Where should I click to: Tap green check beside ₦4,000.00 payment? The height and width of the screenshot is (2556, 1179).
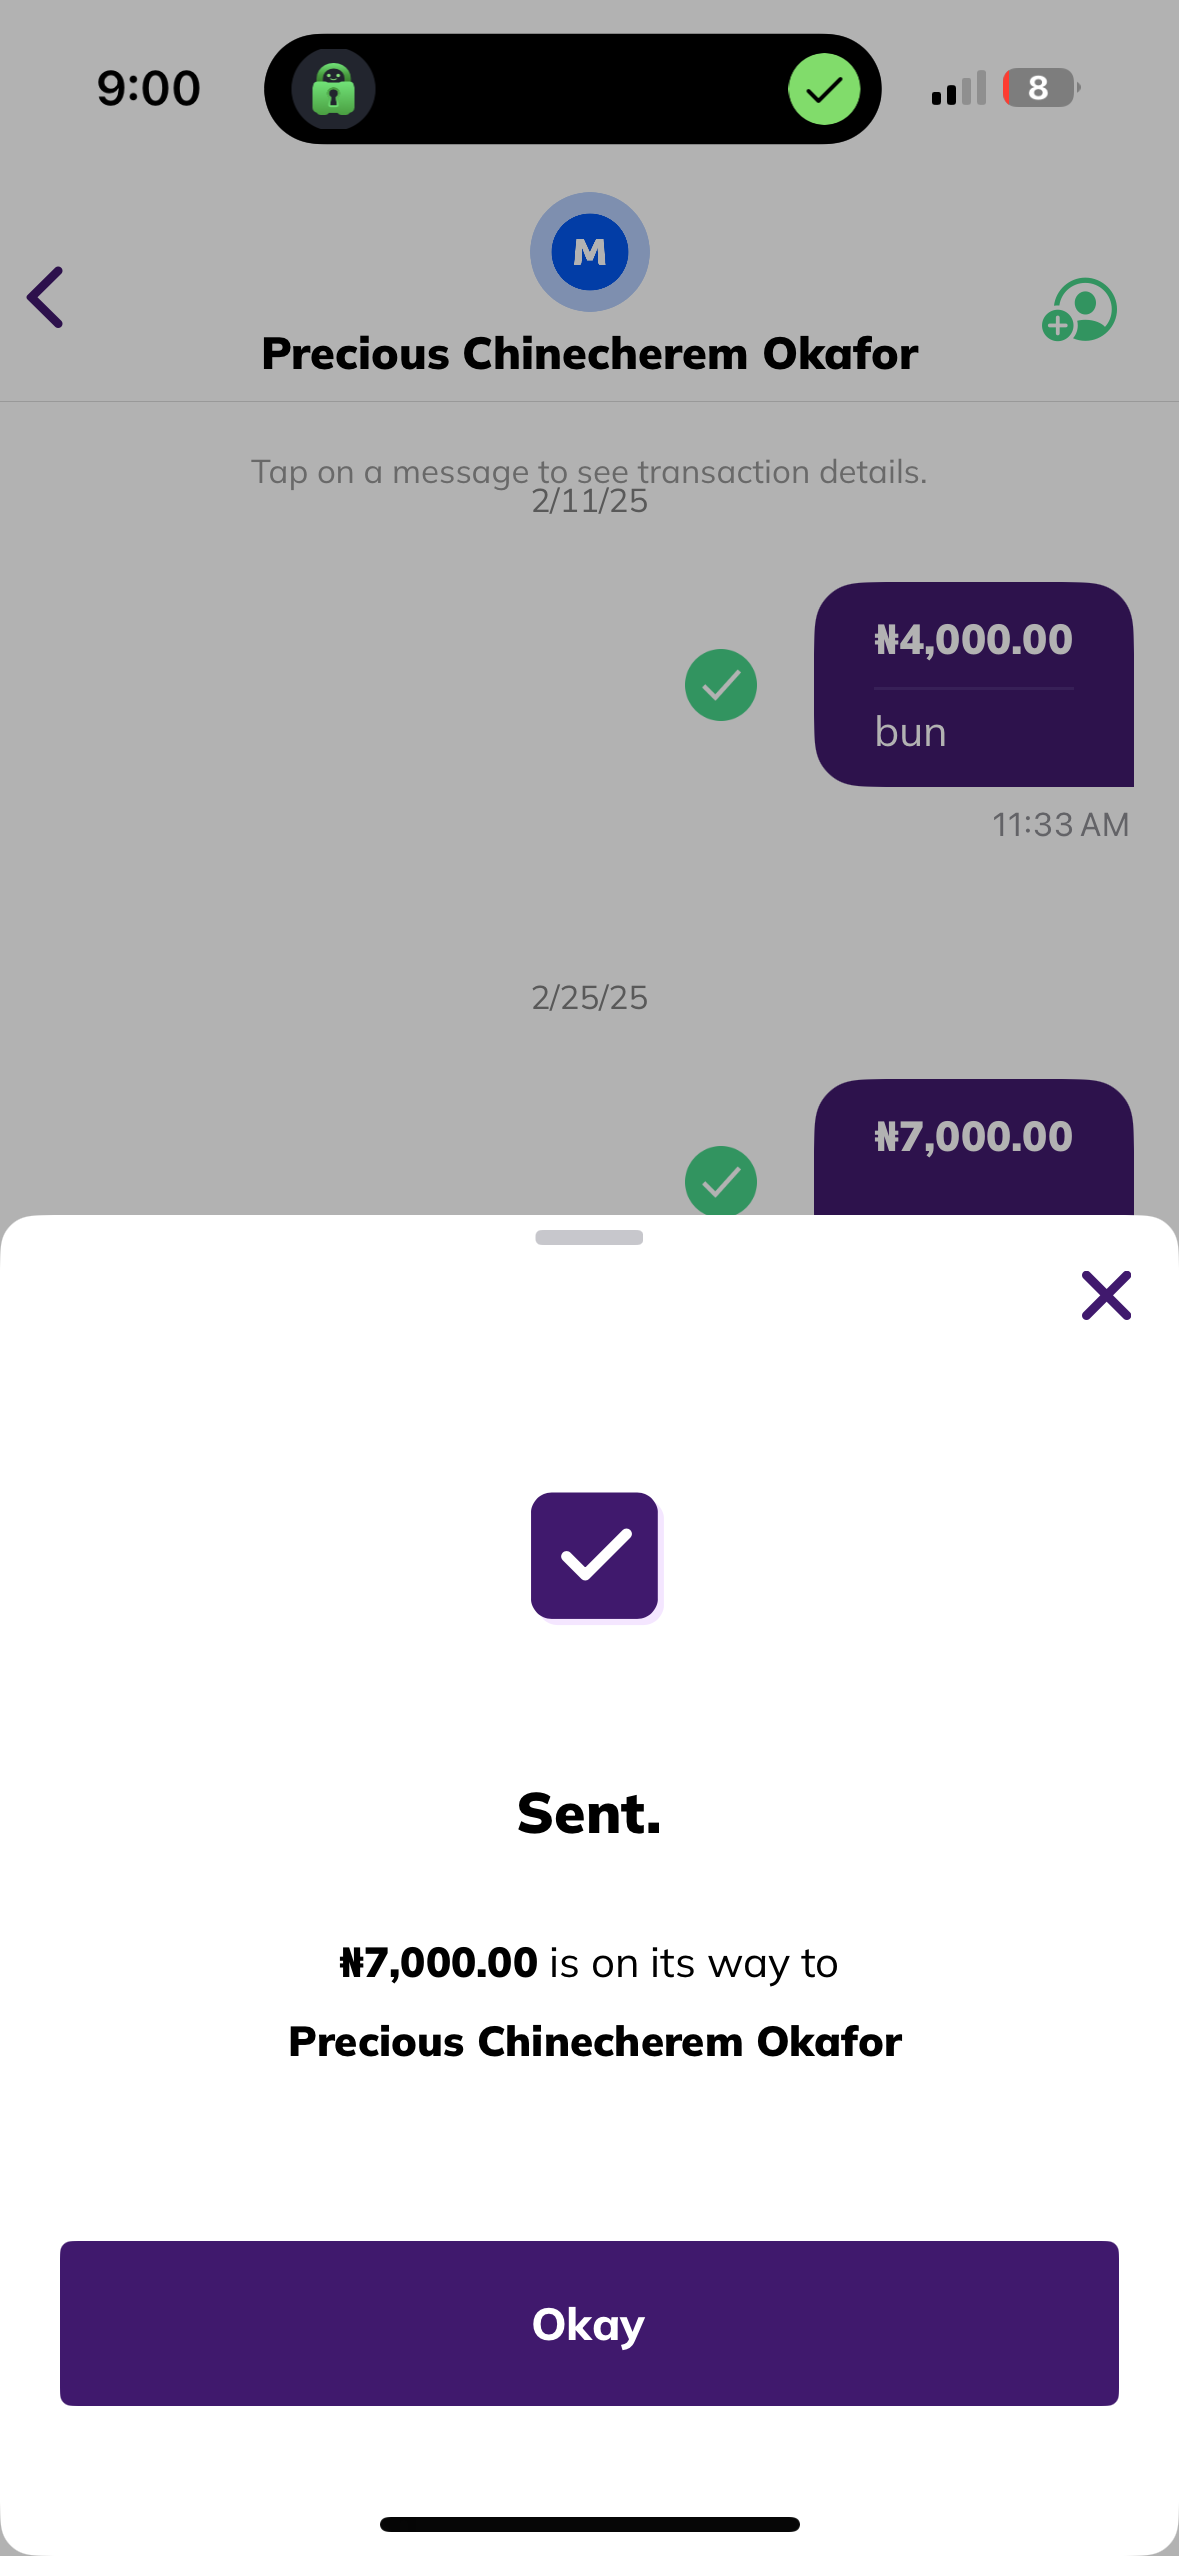click(720, 685)
